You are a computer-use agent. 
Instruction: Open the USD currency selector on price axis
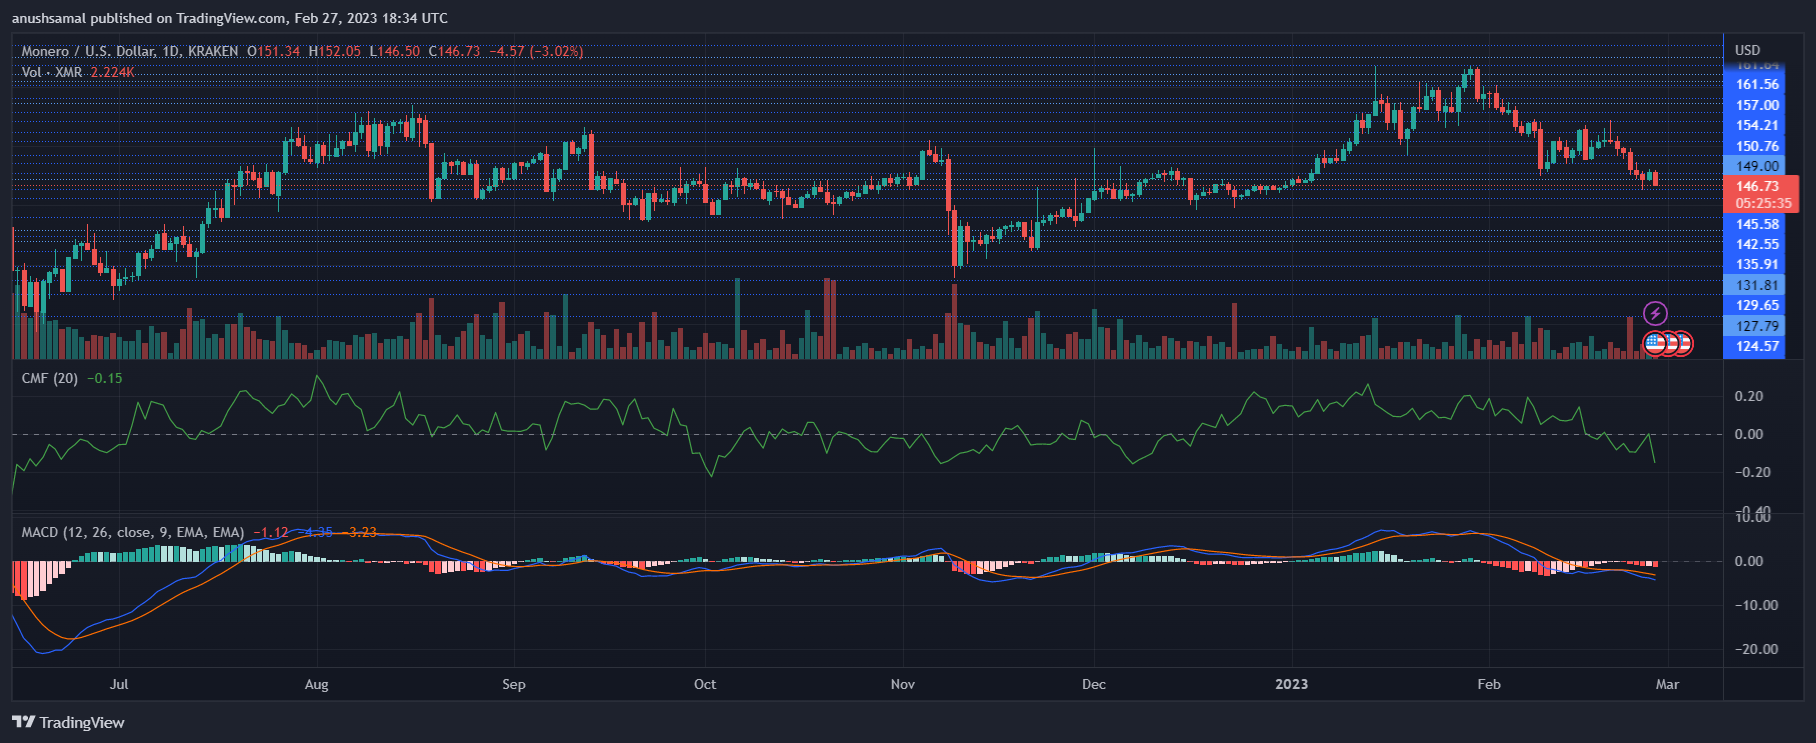pos(1748,50)
